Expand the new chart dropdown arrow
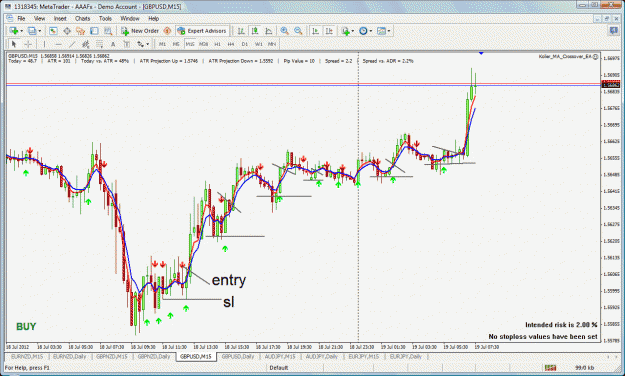Screen dimensions: 625x376 [21, 31]
